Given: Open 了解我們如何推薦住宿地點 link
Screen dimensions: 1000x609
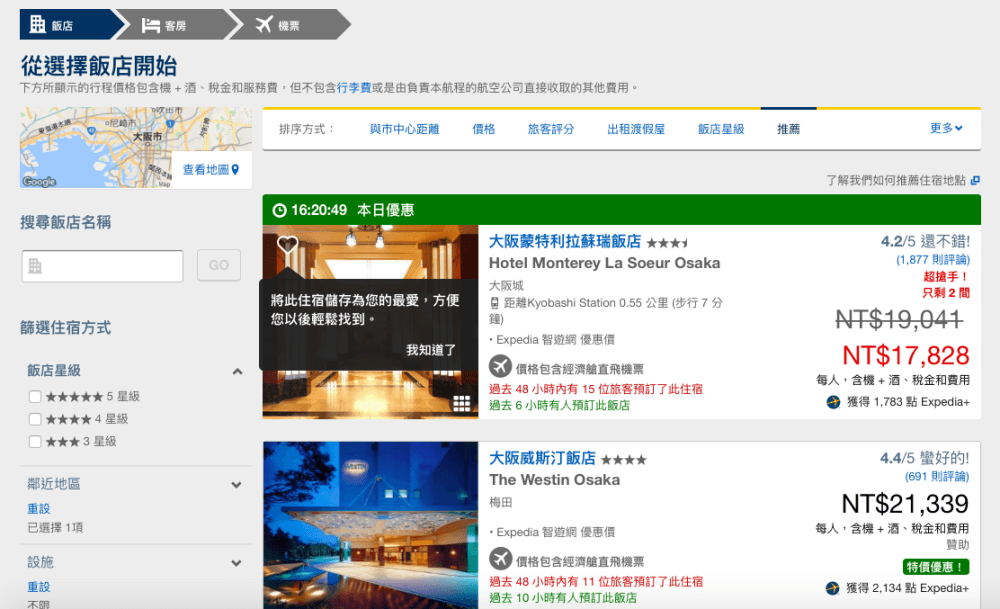Looking at the screenshot, I should pos(896,180).
